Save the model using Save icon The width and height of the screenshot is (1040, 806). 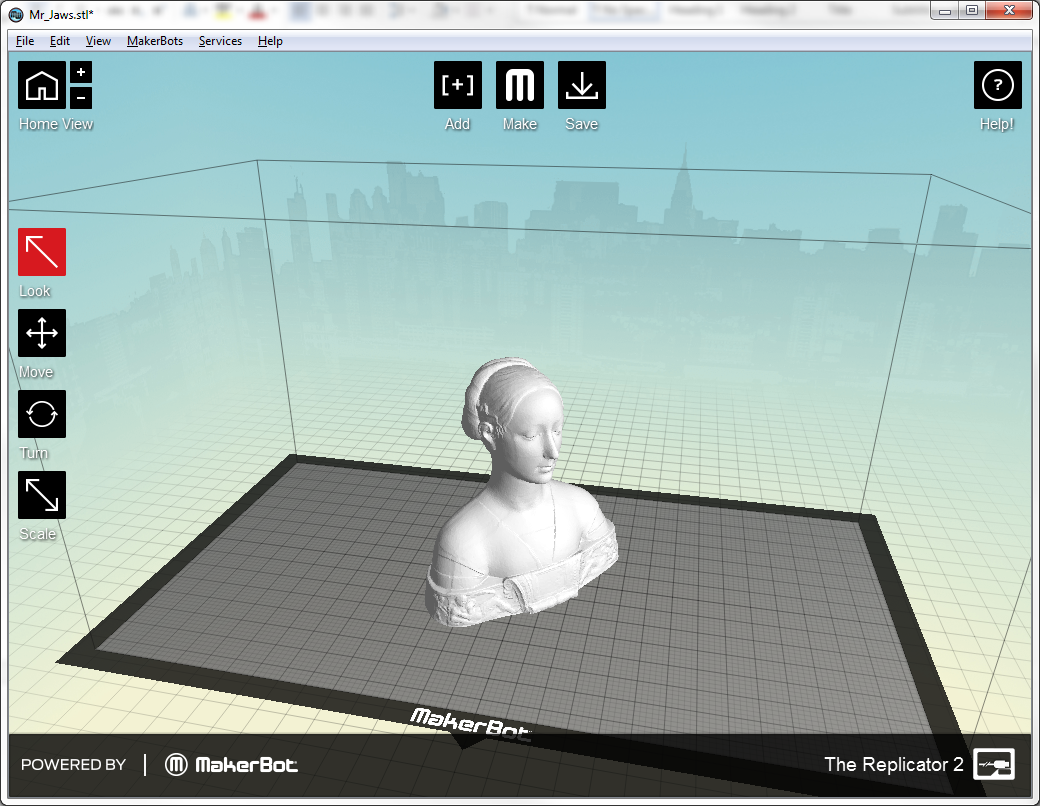click(x=581, y=86)
